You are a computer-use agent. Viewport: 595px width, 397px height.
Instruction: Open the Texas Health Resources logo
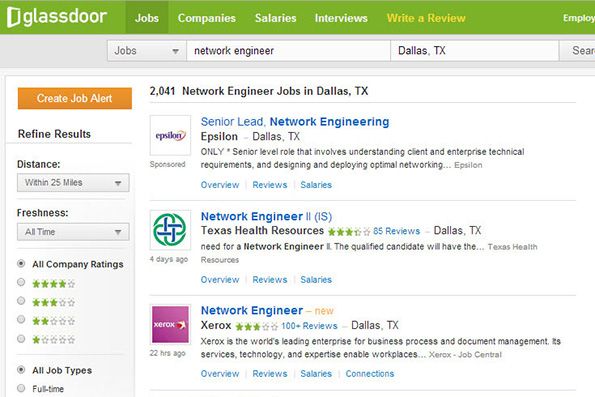tap(170, 230)
